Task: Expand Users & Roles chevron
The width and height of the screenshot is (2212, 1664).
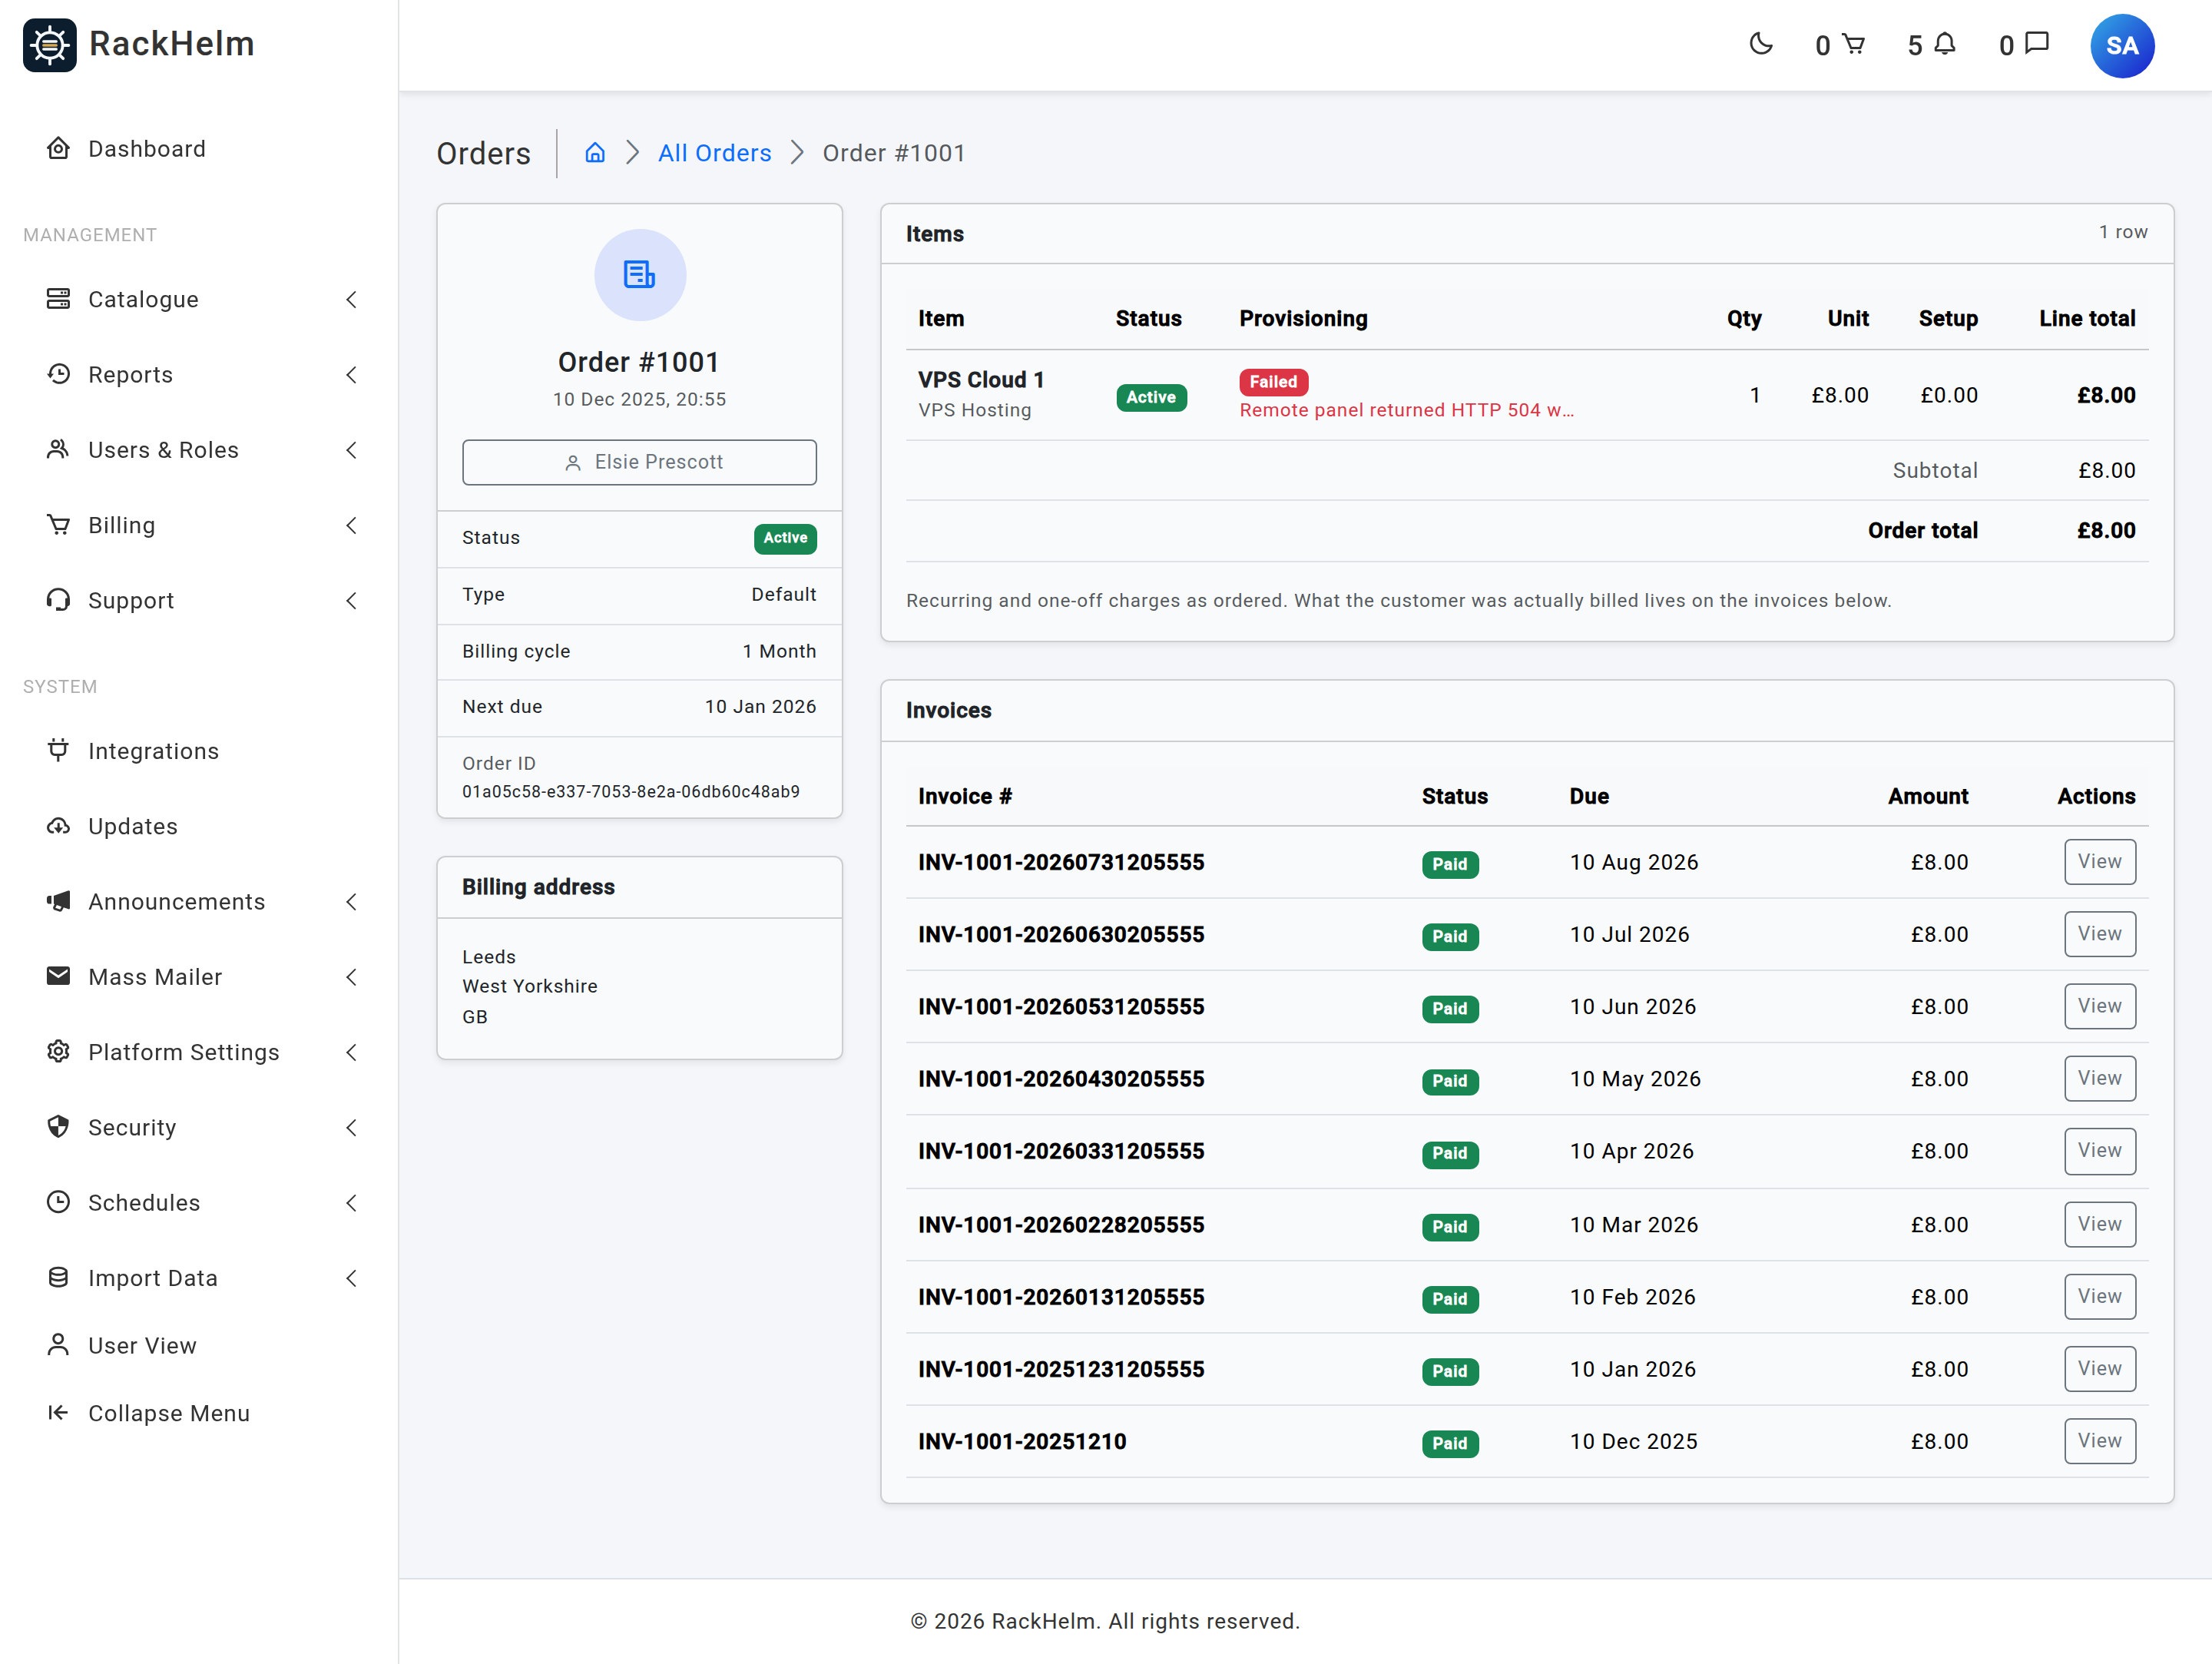Action: tap(351, 450)
